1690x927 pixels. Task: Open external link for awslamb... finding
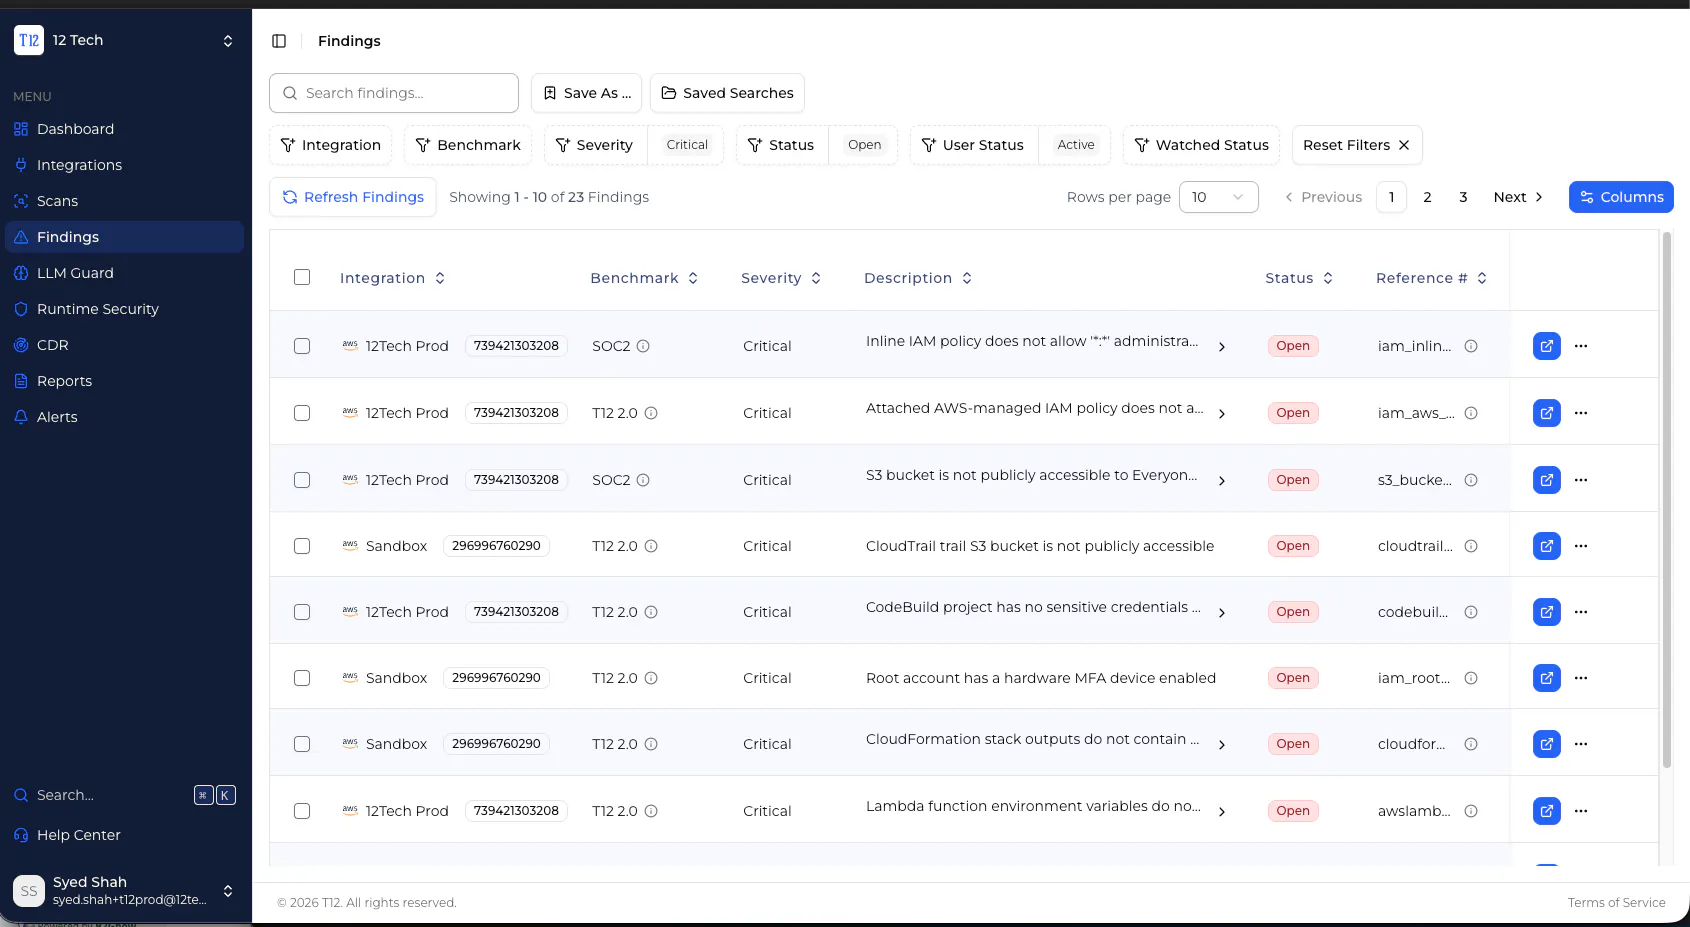1546,811
